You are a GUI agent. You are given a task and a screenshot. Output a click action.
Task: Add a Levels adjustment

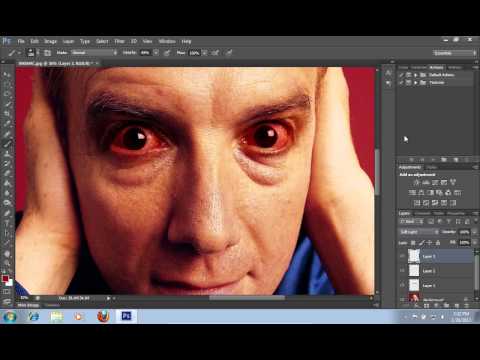click(x=426, y=182)
